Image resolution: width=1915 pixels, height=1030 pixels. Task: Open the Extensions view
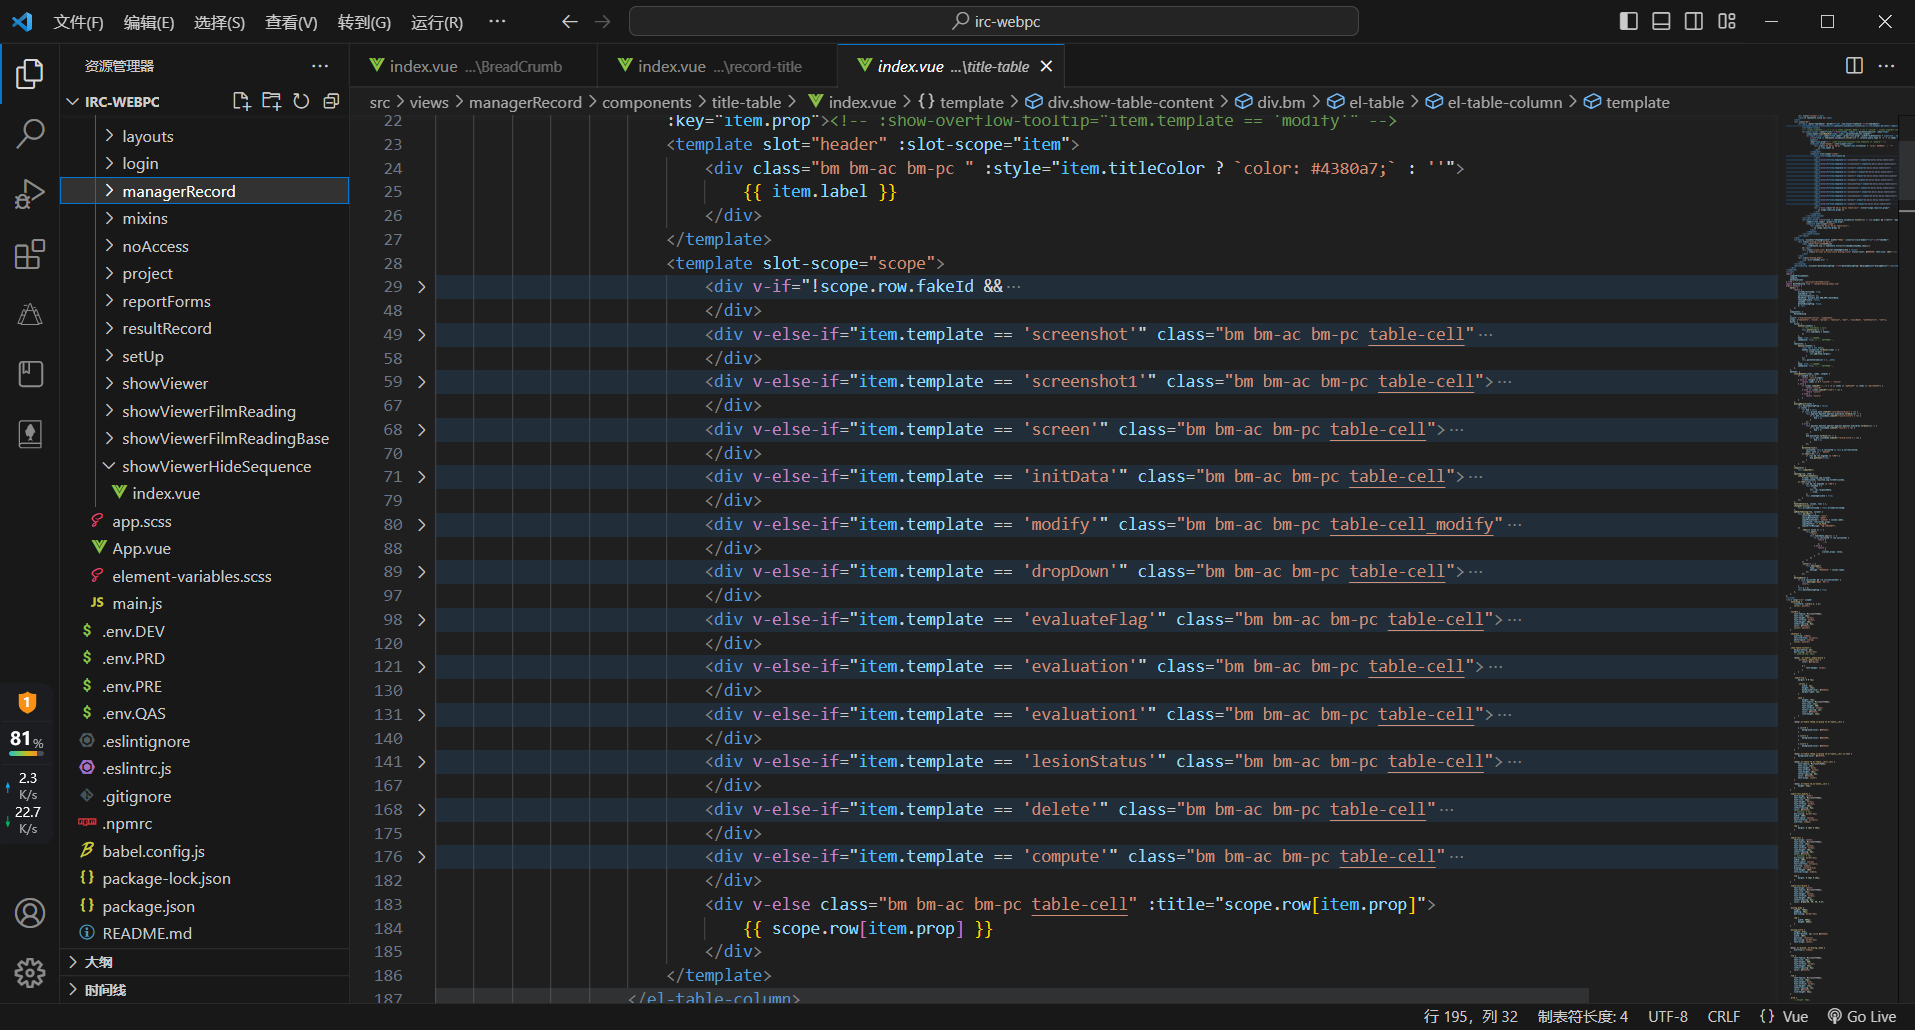pos(30,254)
